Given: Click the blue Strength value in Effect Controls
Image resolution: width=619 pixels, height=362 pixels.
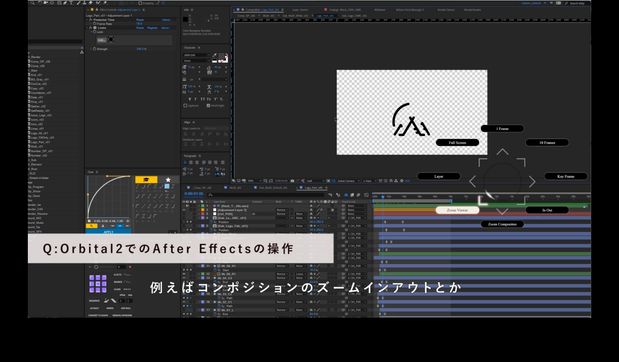Looking at the screenshot, I should point(141,49).
